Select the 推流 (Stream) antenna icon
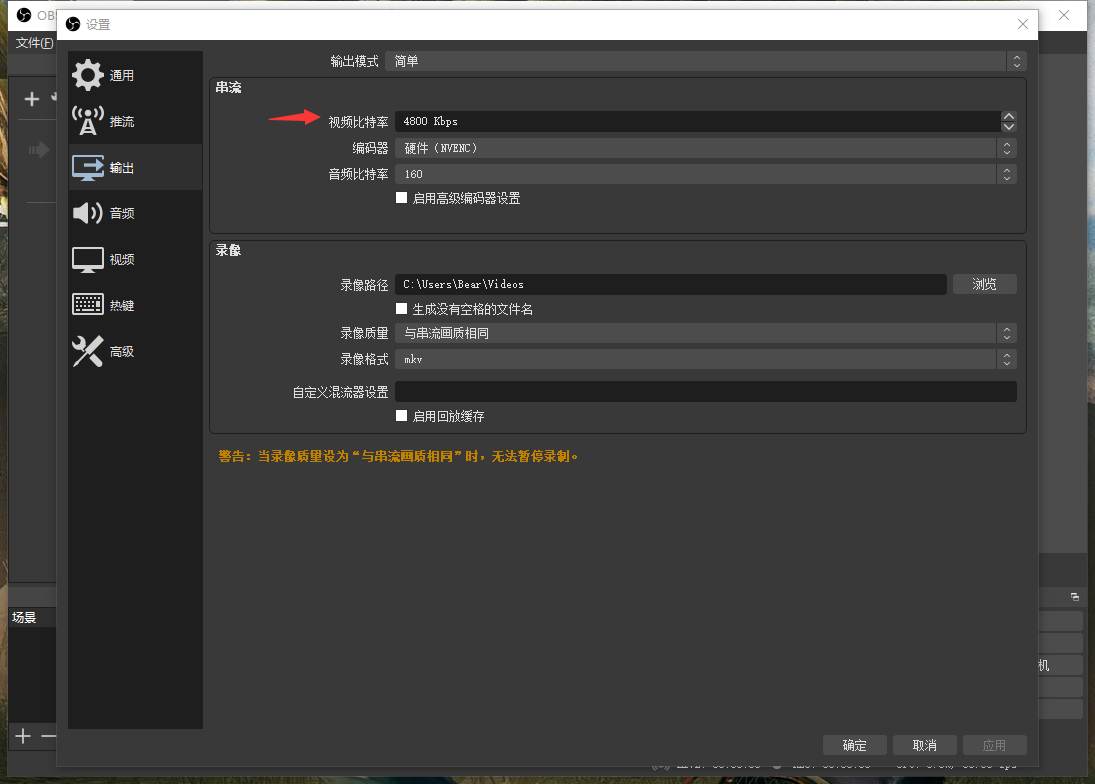This screenshot has height=784, width=1095. tap(88, 122)
